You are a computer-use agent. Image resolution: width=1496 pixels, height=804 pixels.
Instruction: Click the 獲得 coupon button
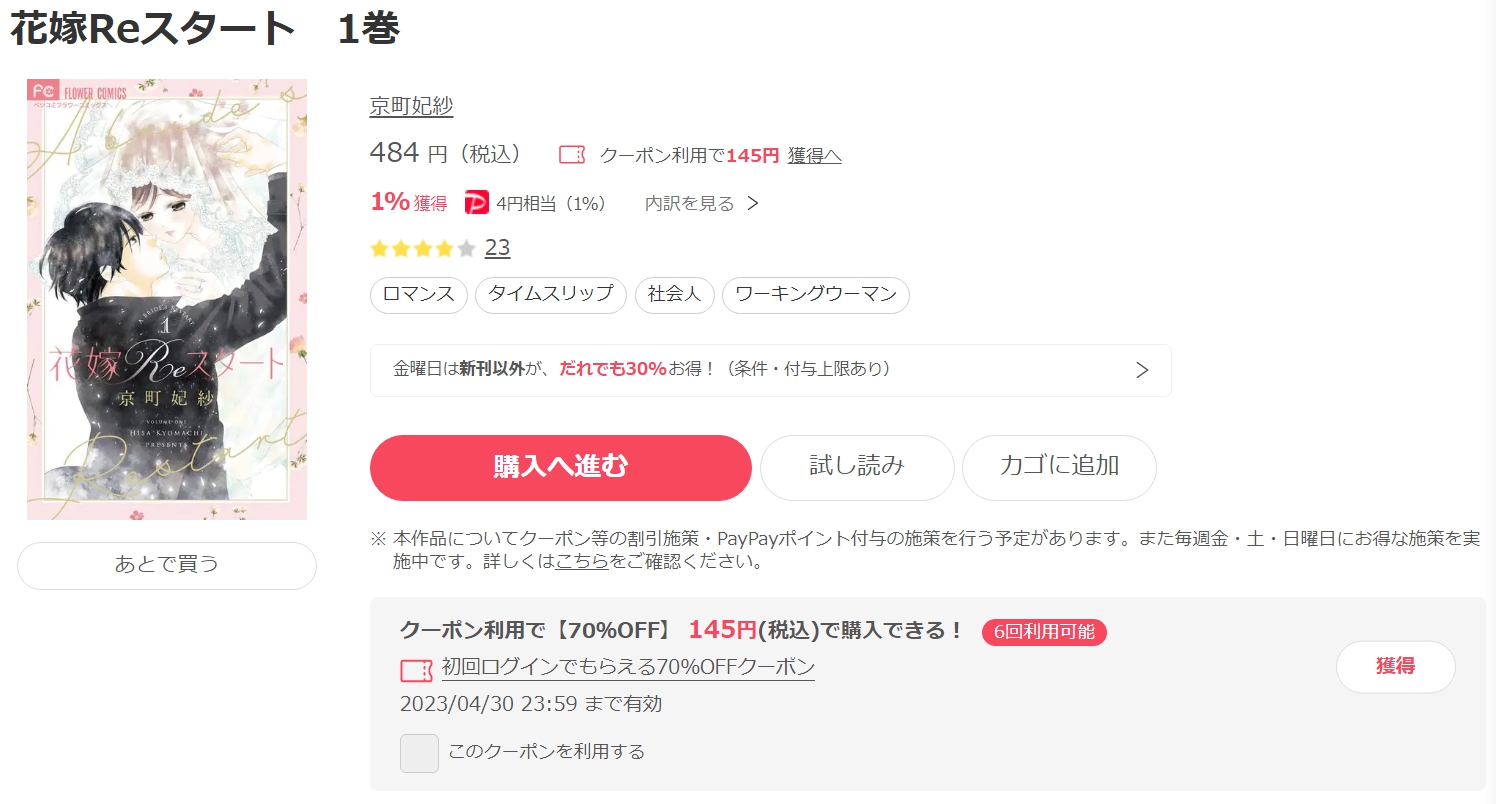click(x=1396, y=667)
